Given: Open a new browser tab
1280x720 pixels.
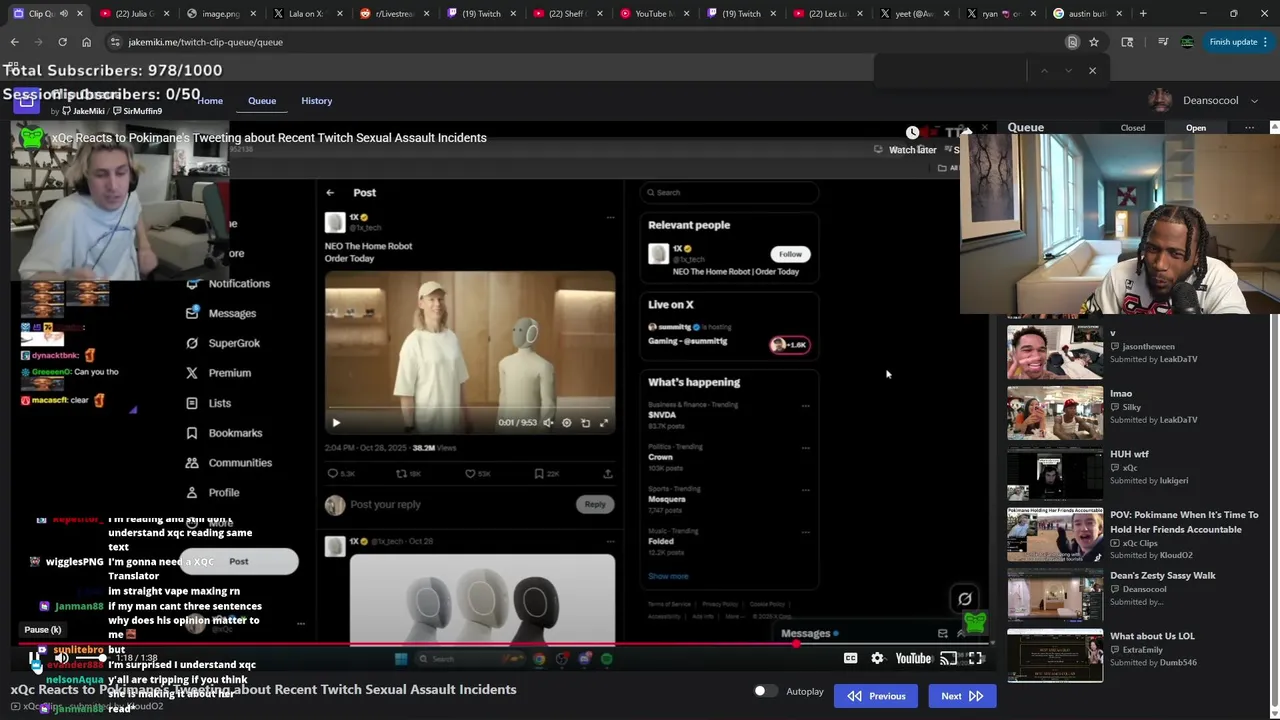Looking at the screenshot, I should click(1143, 14).
